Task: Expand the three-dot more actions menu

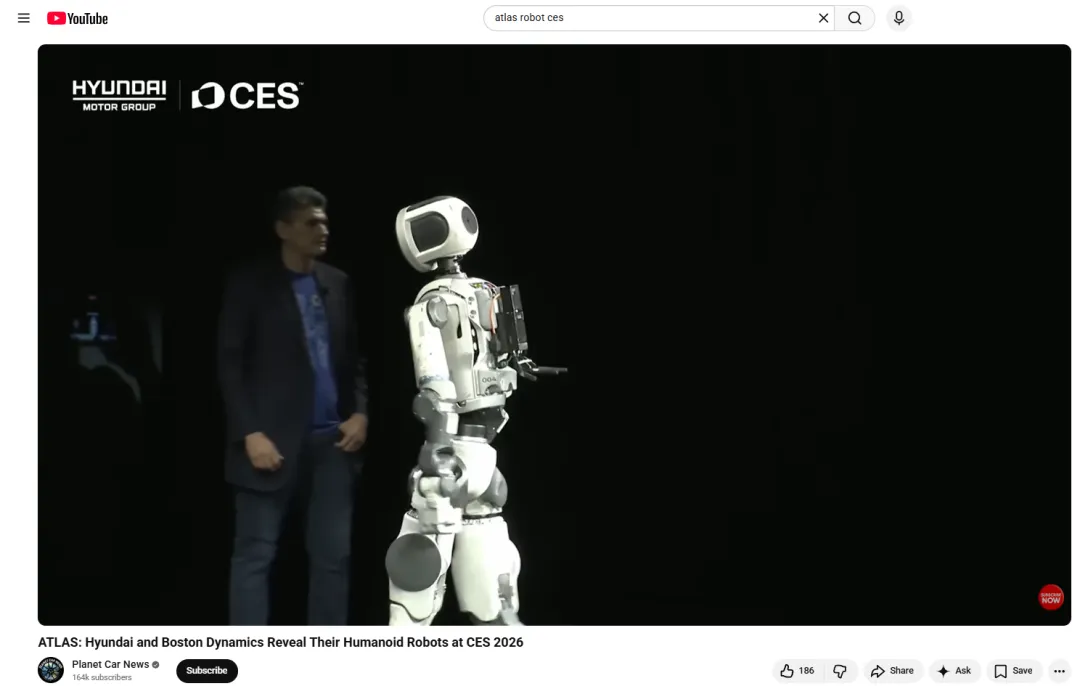Action: (x=1059, y=671)
